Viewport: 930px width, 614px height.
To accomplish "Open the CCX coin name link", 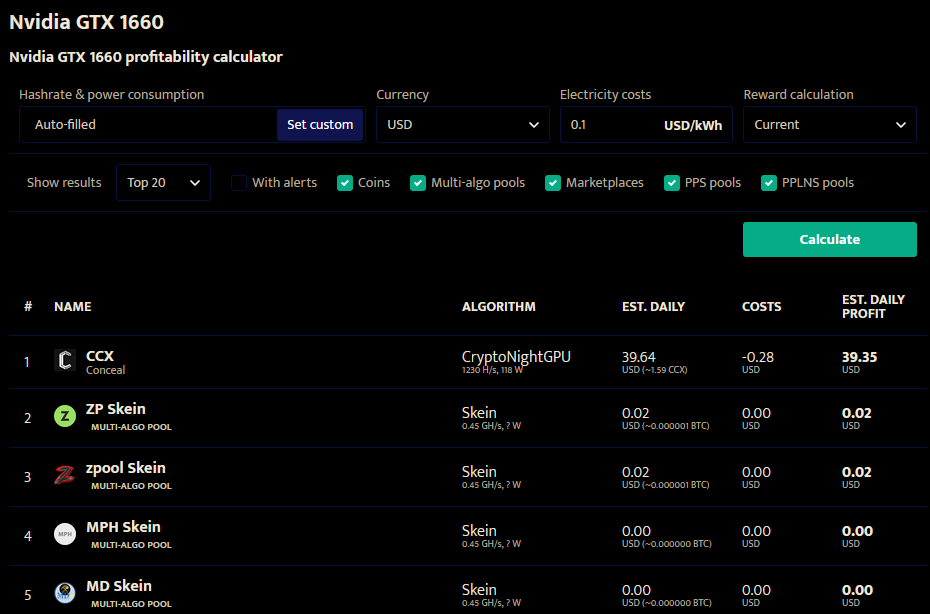I will point(100,356).
